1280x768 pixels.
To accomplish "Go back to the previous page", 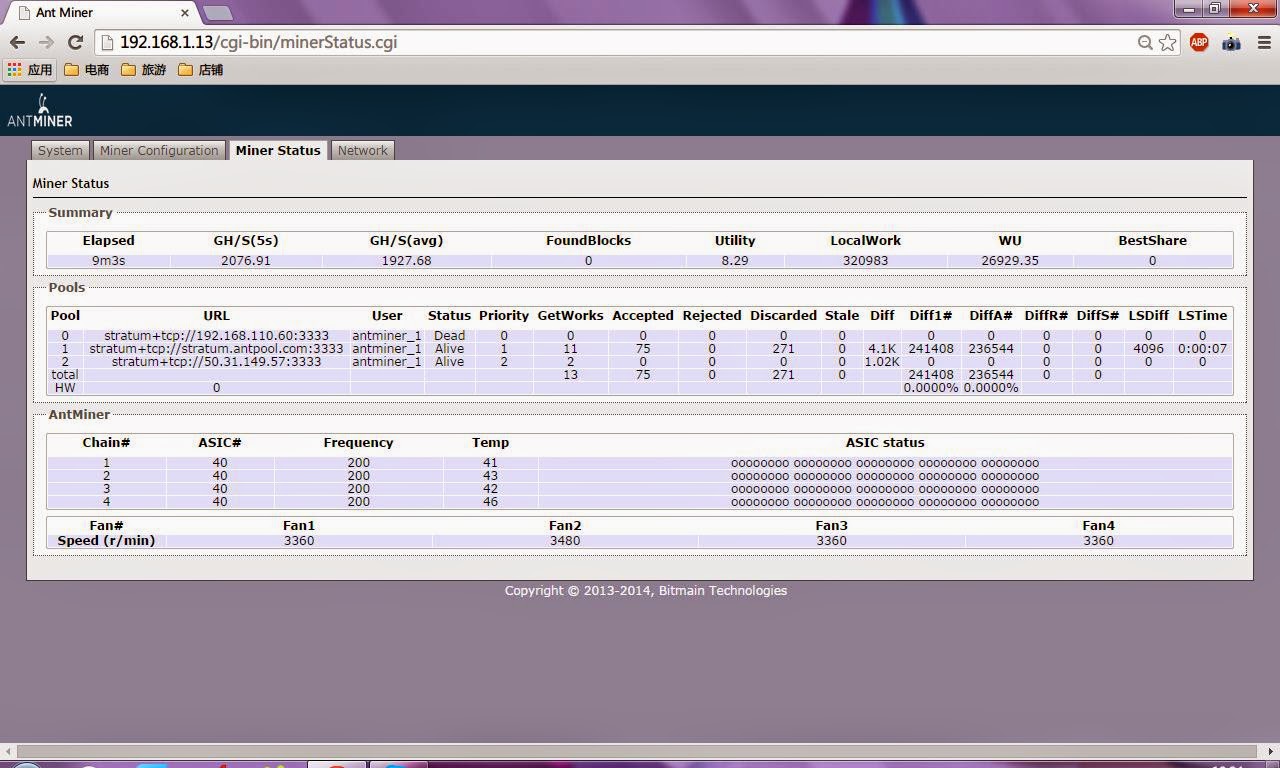I will 17,42.
